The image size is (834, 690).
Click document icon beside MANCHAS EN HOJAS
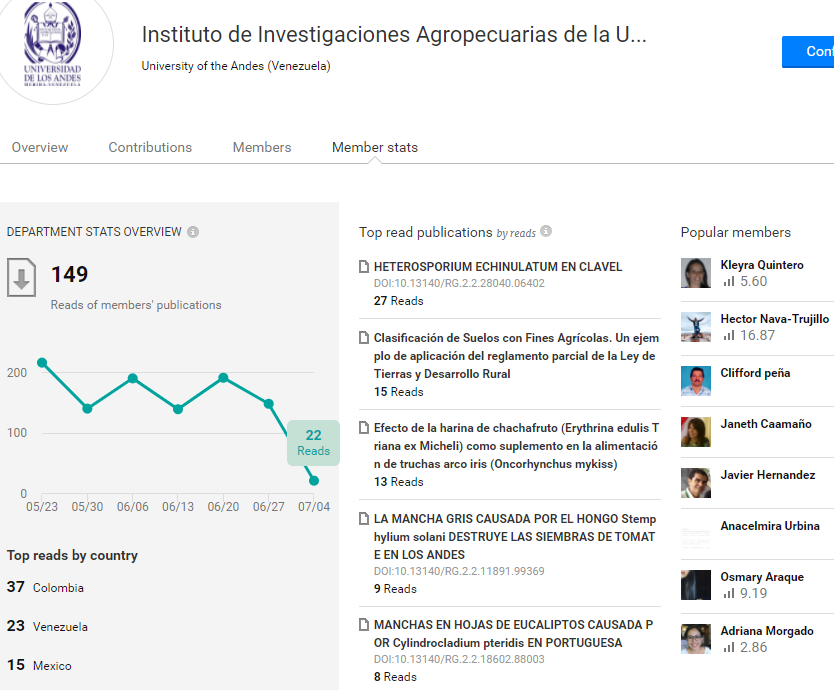[364, 625]
